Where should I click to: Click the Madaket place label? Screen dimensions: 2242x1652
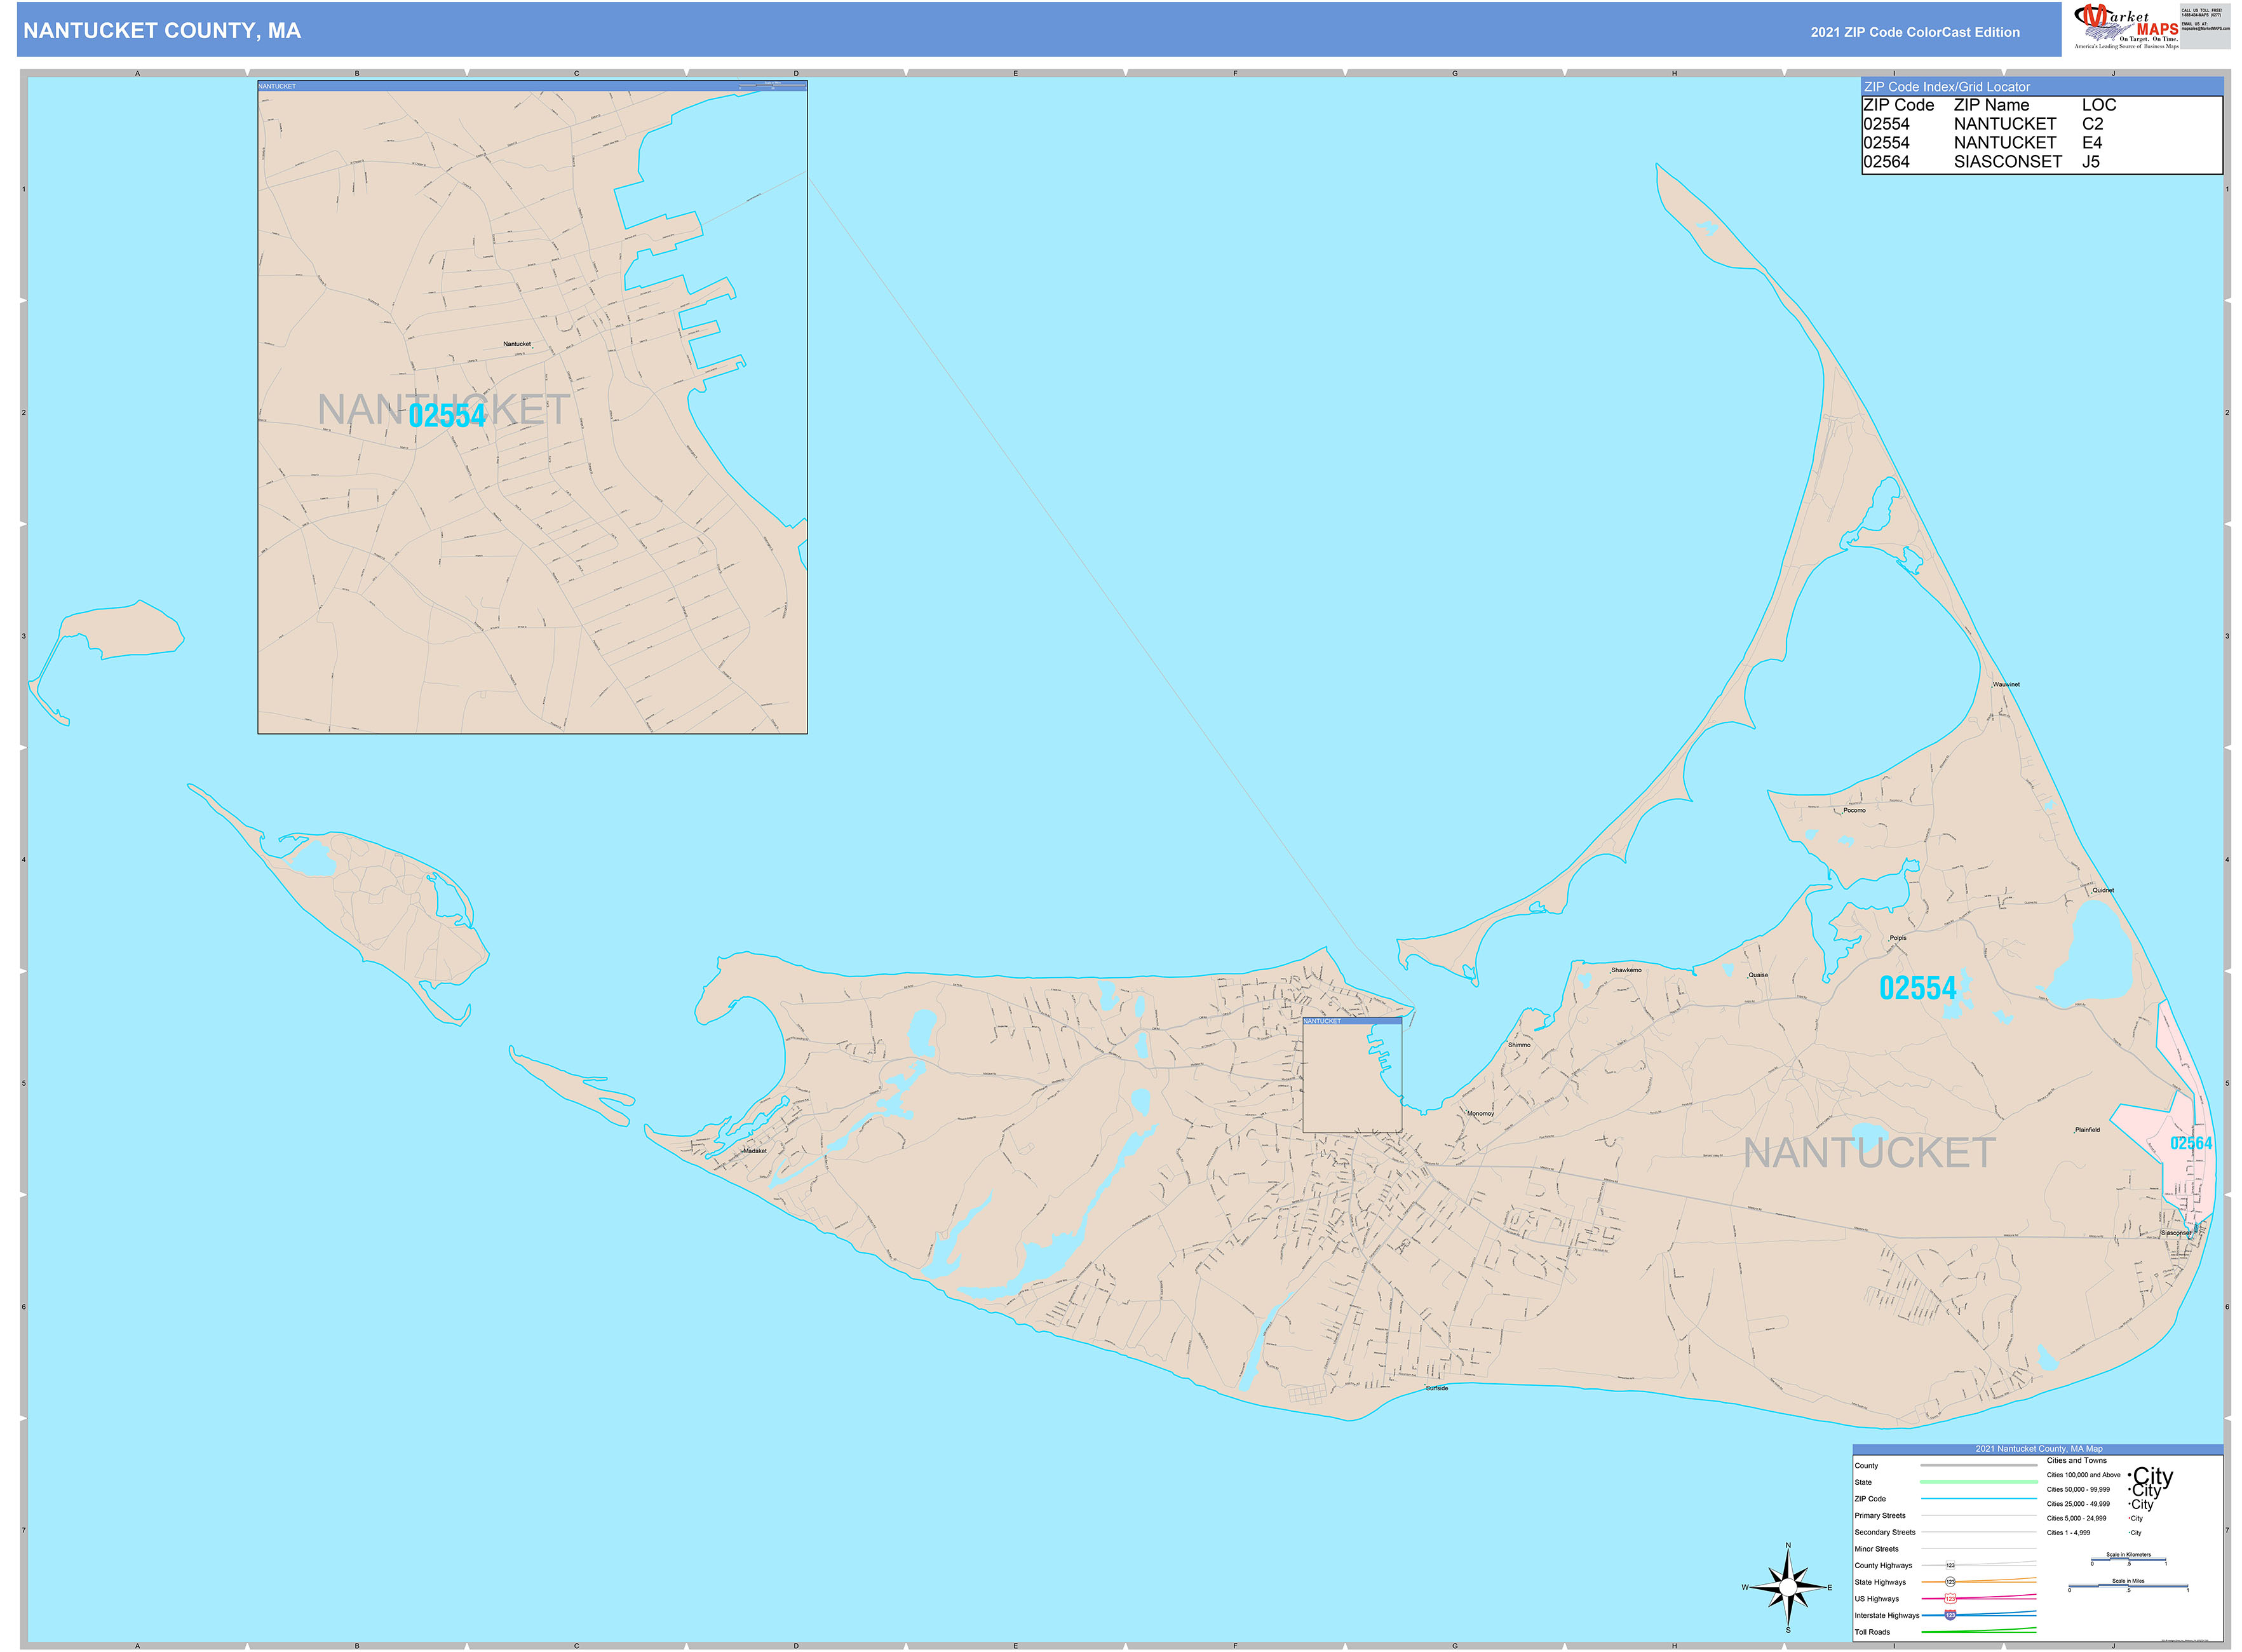(x=755, y=1151)
